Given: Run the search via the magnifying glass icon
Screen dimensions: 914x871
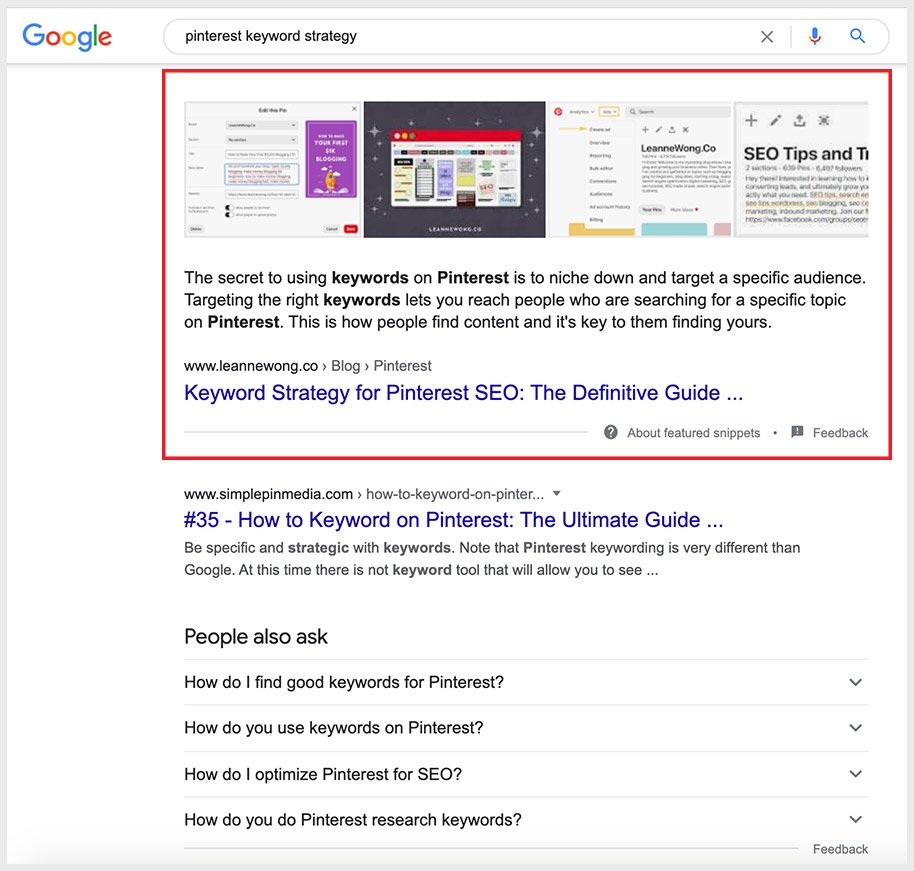Looking at the screenshot, I should click(858, 36).
